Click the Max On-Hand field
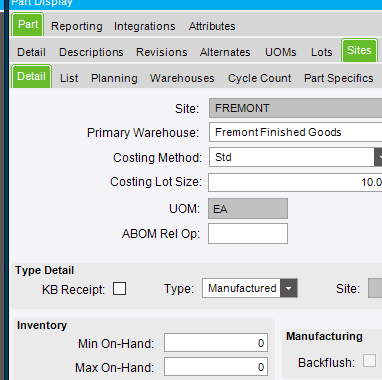Screen dimensions: 382x380 point(216,367)
